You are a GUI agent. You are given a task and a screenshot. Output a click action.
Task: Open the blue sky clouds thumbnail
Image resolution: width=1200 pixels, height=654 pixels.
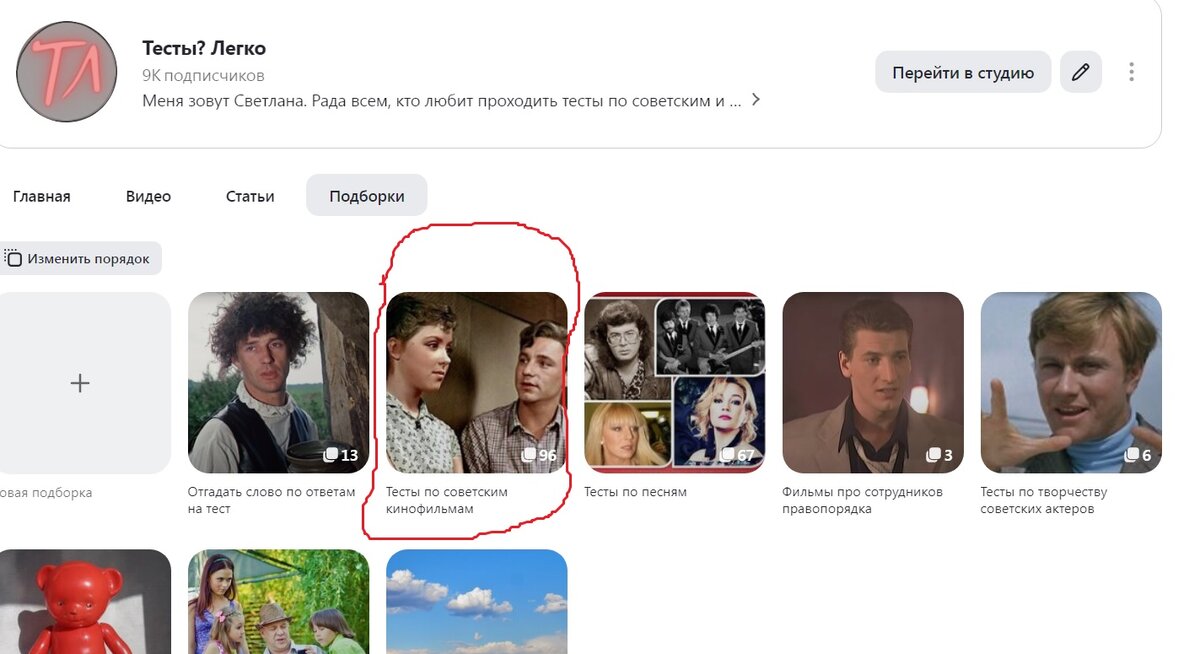[476, 601]
